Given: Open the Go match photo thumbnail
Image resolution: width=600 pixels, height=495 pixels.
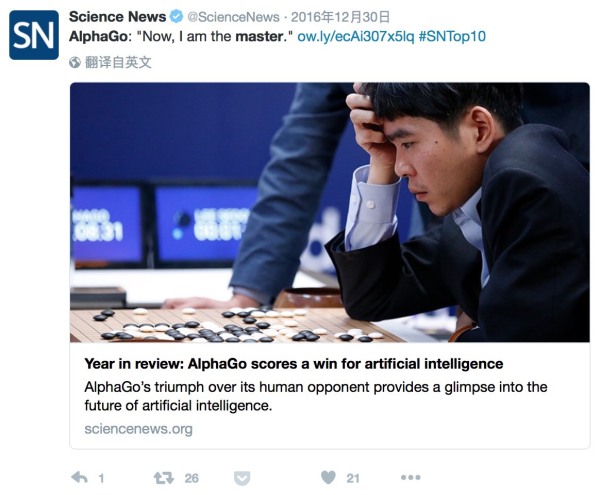Looking at the screenshot, I should (x=329, y=212).
